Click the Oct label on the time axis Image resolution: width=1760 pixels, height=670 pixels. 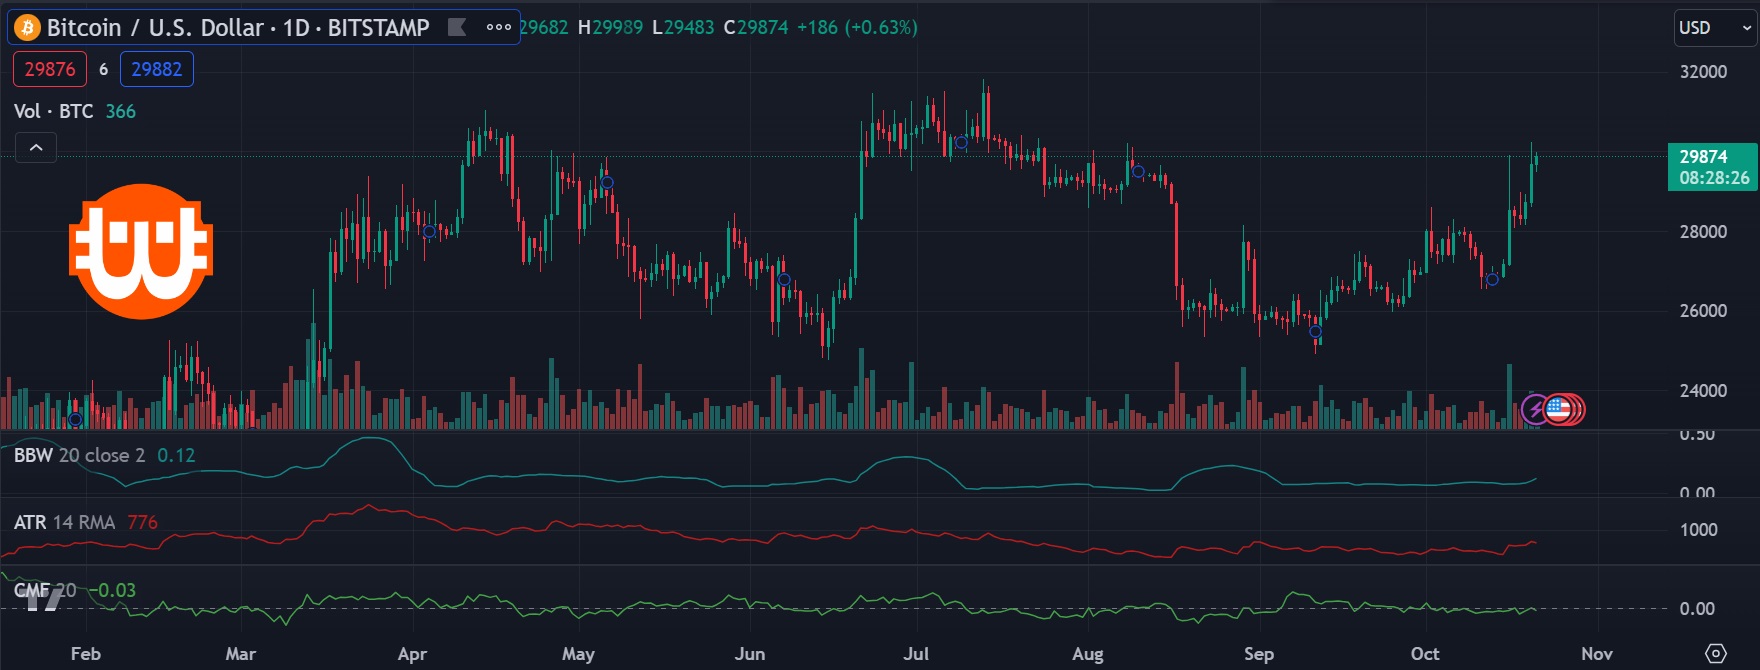1425,654
